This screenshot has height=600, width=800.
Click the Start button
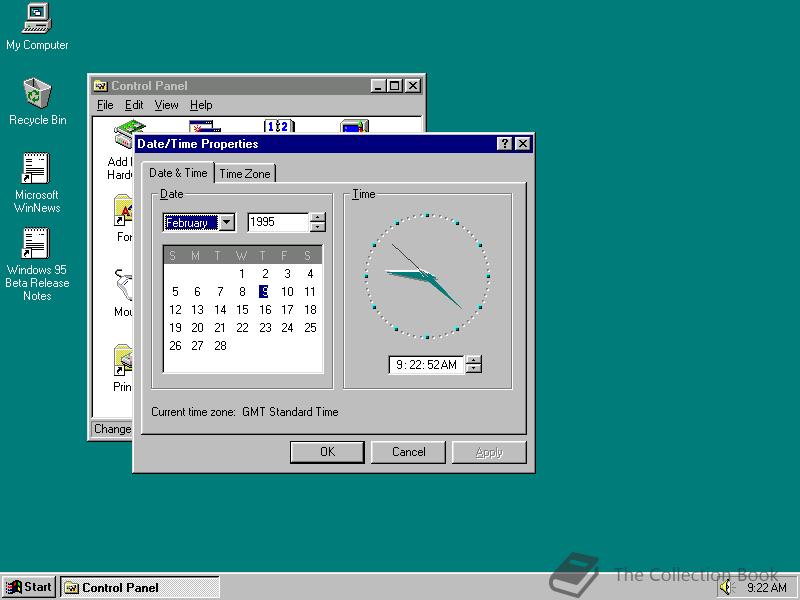[x=29, y=587]
